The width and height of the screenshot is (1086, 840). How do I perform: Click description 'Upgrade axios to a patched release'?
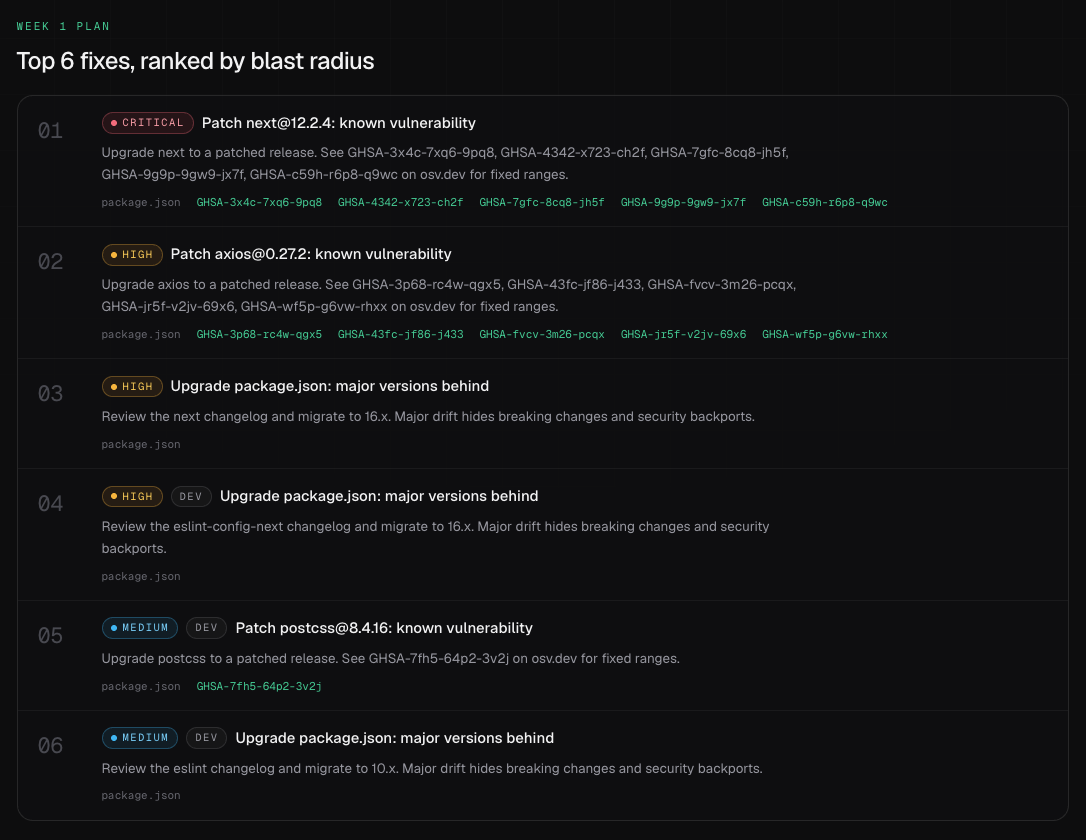(449, 295)
